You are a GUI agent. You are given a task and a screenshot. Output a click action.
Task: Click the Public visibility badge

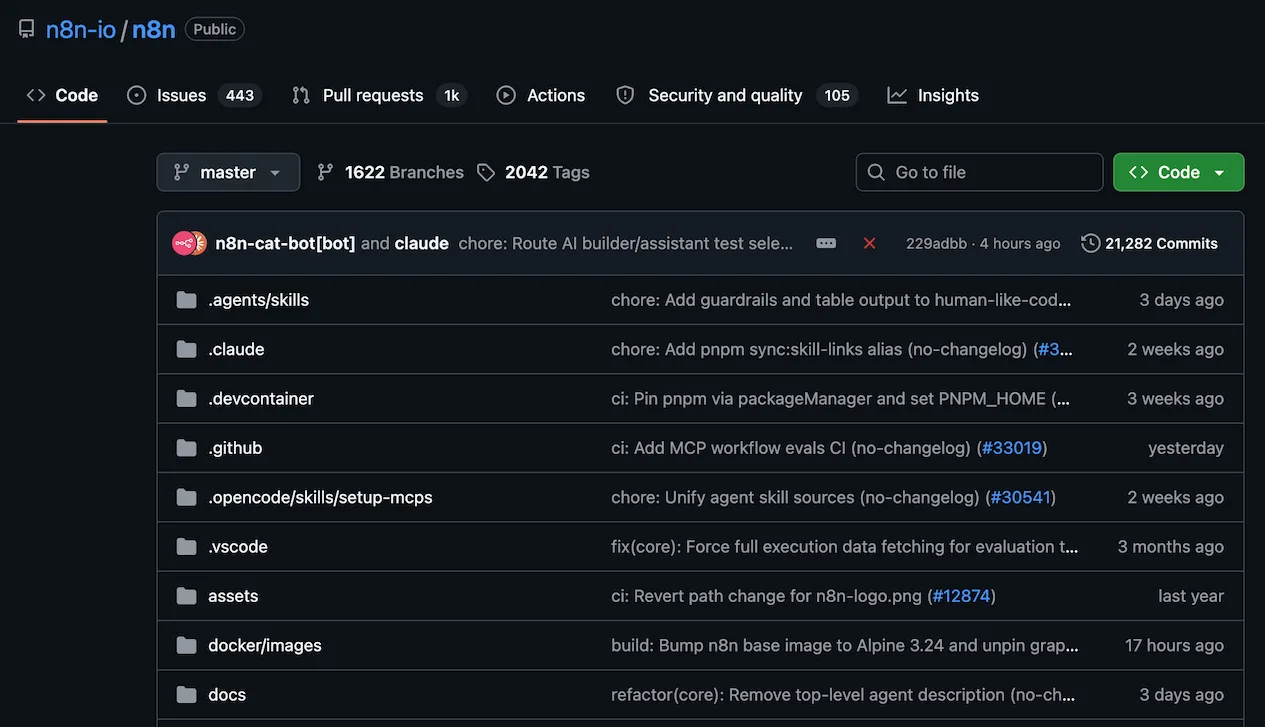pyautogui.click(x=215, y=29)
